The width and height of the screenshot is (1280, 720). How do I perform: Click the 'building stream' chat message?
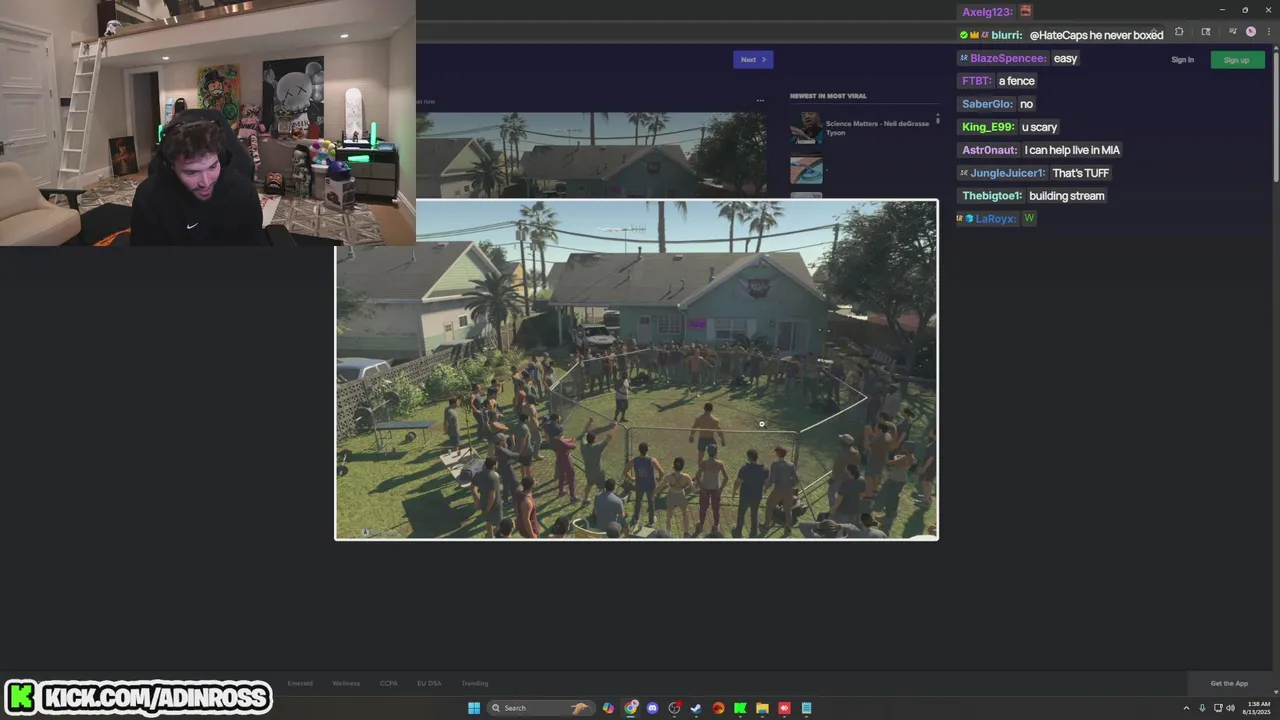[1067, 196]
